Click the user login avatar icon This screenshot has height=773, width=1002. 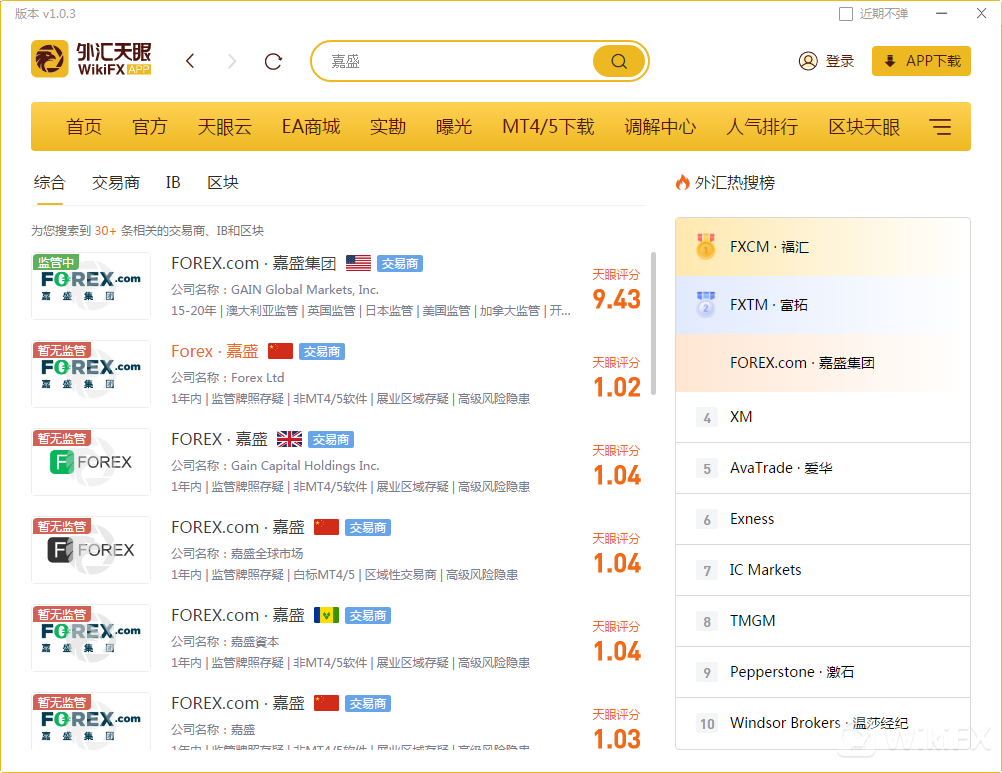[x=808, y=61]
